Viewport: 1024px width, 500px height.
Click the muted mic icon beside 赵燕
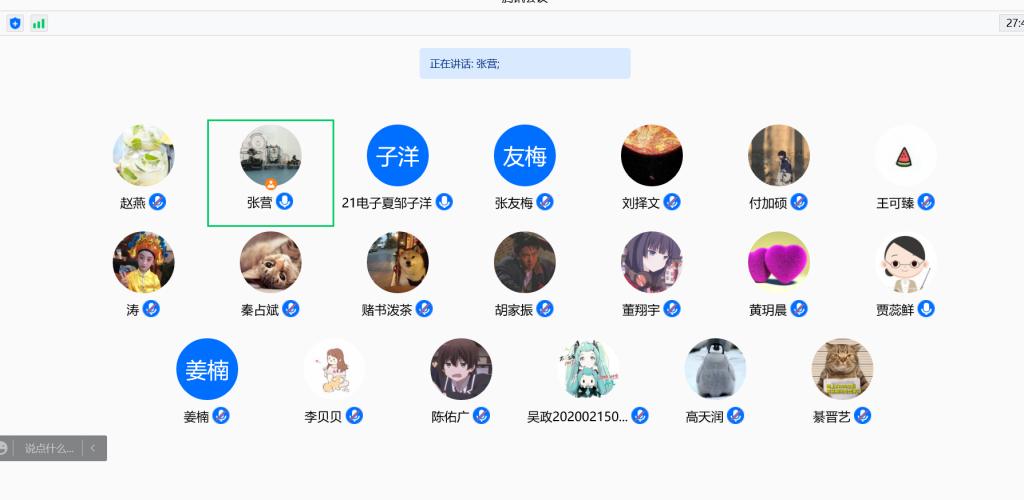157,202
